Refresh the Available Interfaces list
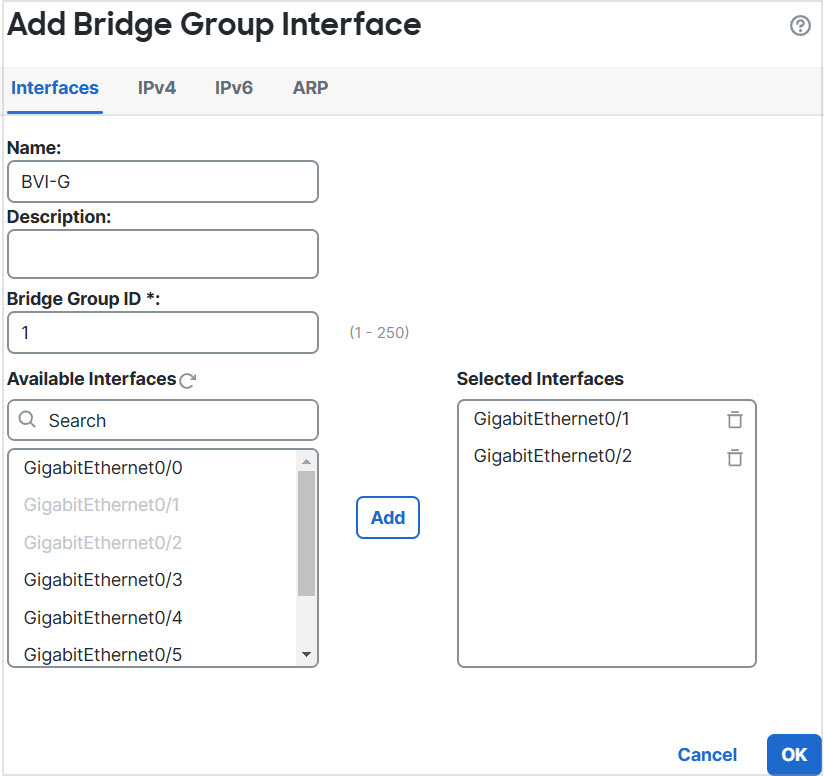The height and width of the screenshot is (776, 824). pos(186,380)
